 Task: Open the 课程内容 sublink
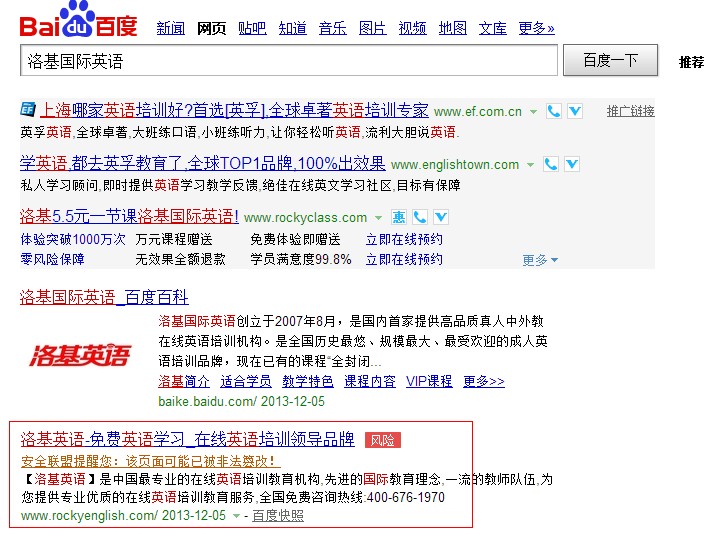click(370, 382)
